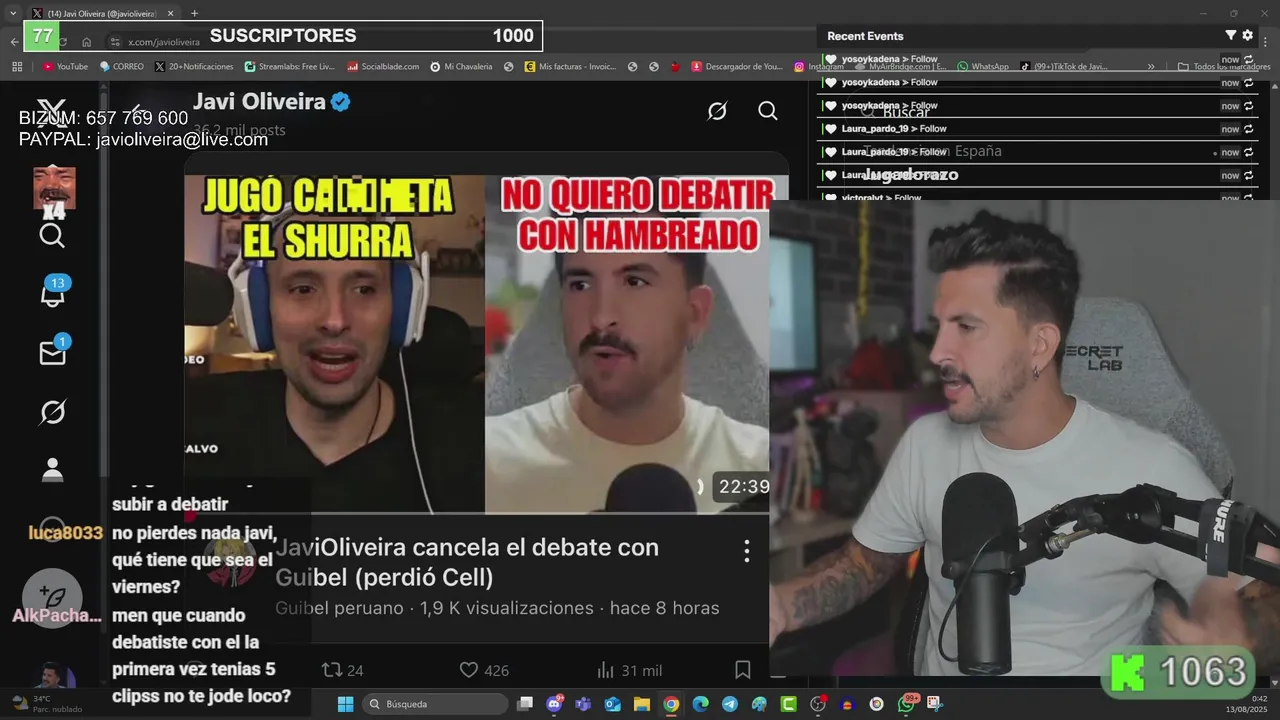The width and height of the screenshot is (1280, 720).
Task: Open File Explorer from the taskbar
Action: click(642, 704)
